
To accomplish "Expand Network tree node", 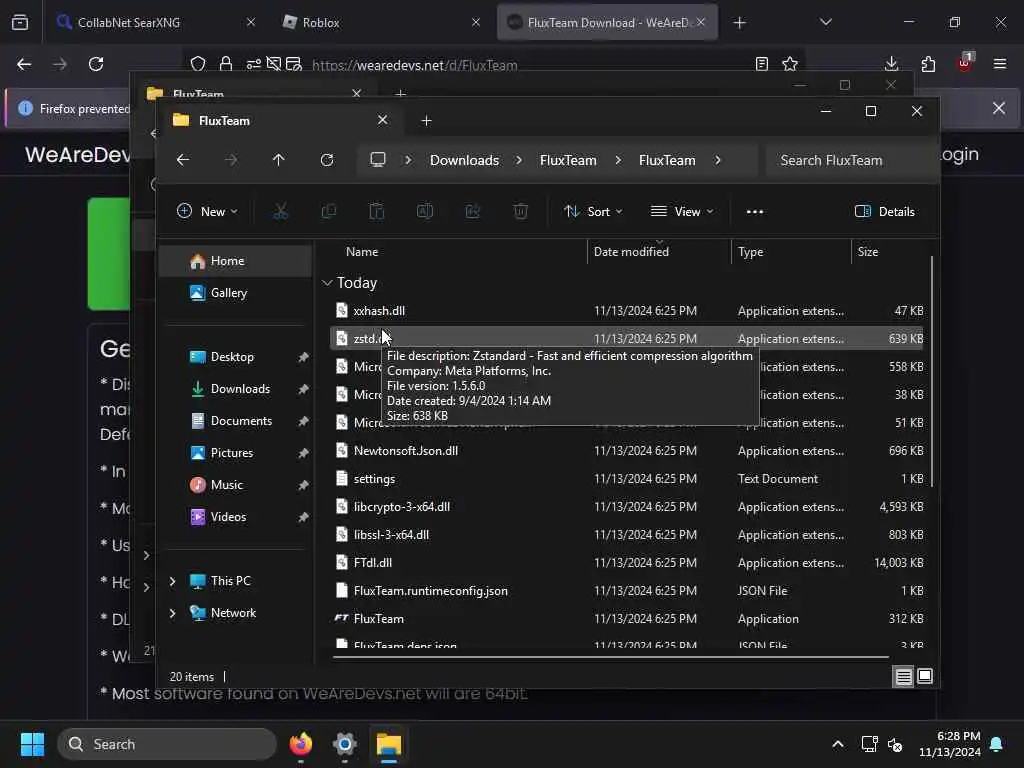I will 172,613.
